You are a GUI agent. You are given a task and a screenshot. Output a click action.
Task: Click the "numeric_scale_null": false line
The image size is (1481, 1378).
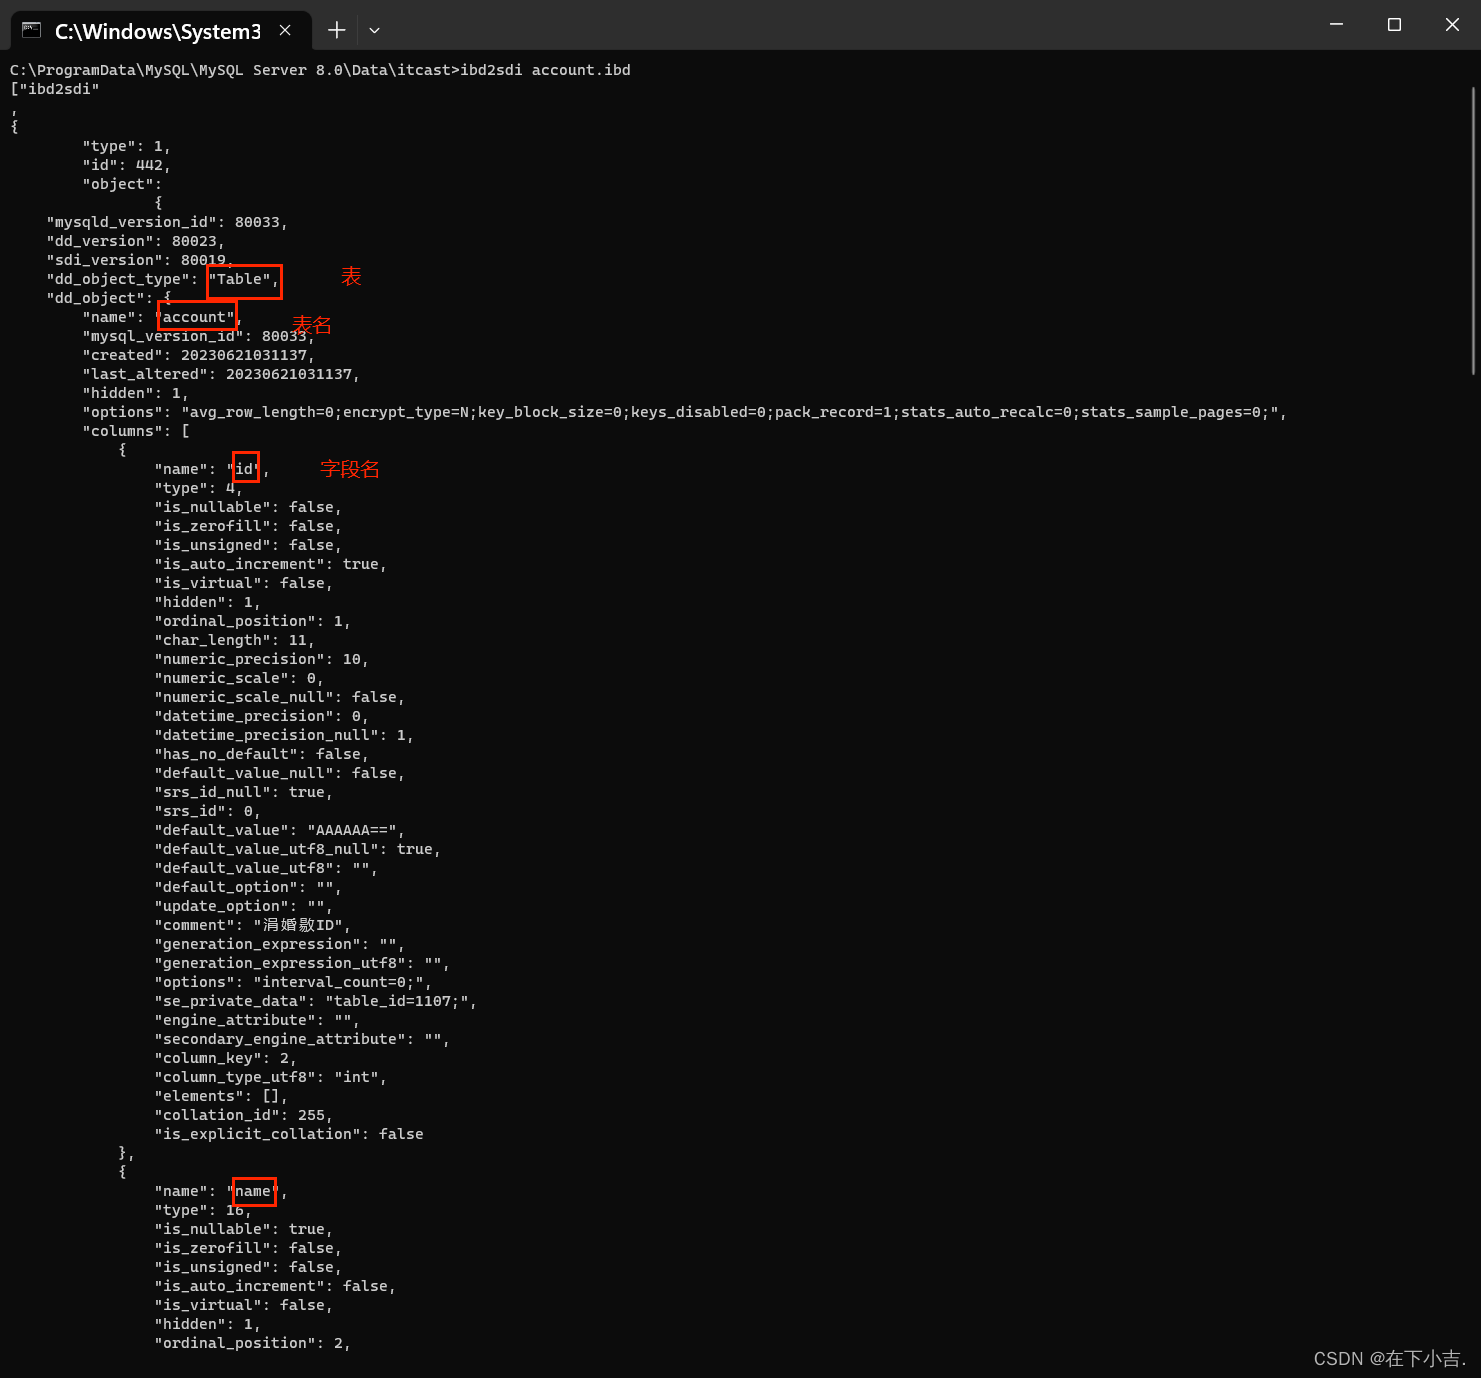point(279,697)
